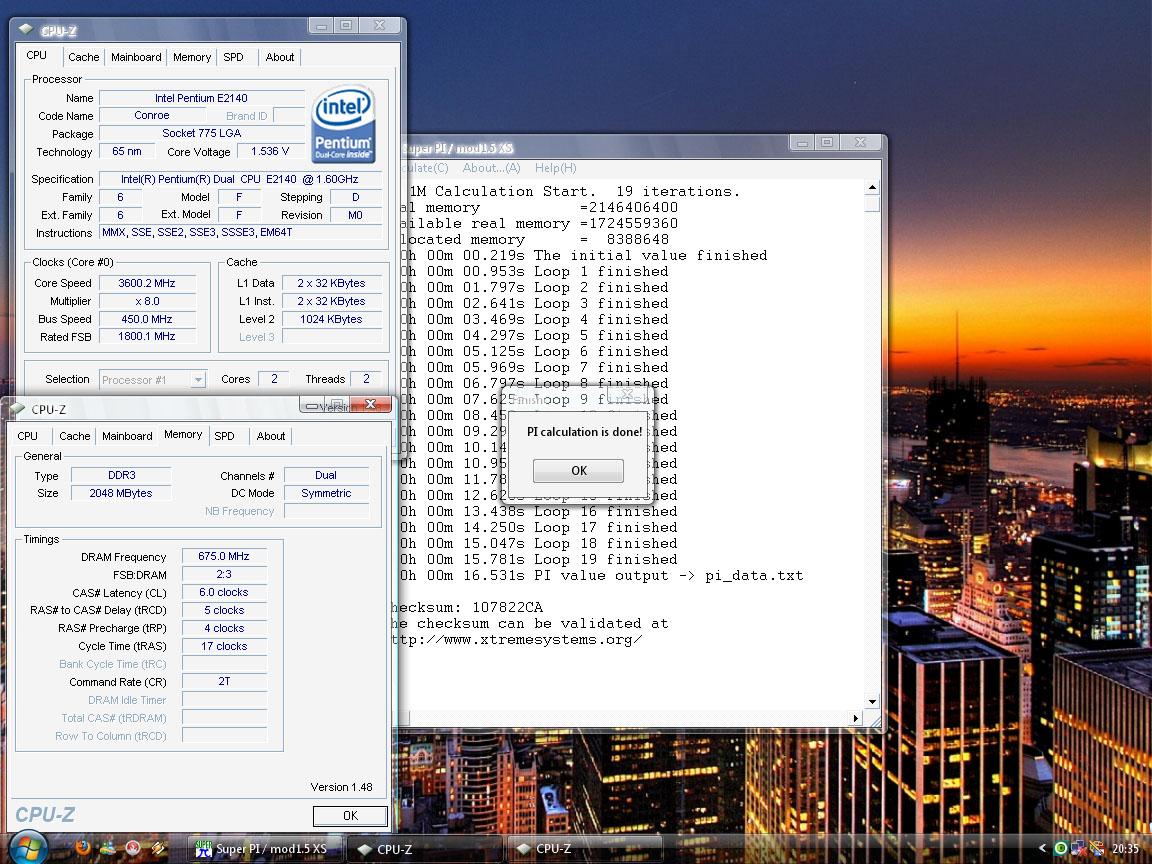The height and width of the screenshot is (864, 1152).
Task: Switch to Cache tab in lower CPU-Z window
Action: pos(75,436)
